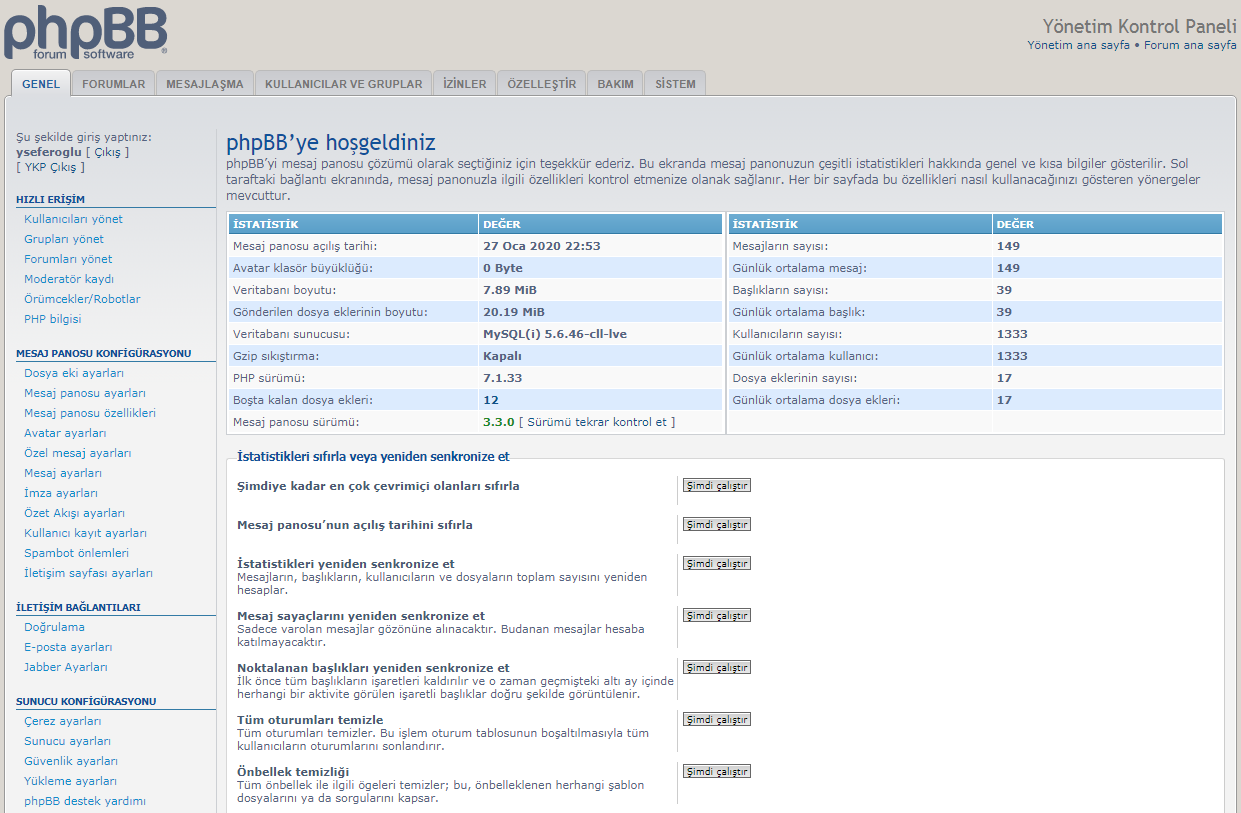This screenshot has height=813, width=1241.
Task: Select the attachments size value 20.19 MiB
Action: tap(514, 312)
